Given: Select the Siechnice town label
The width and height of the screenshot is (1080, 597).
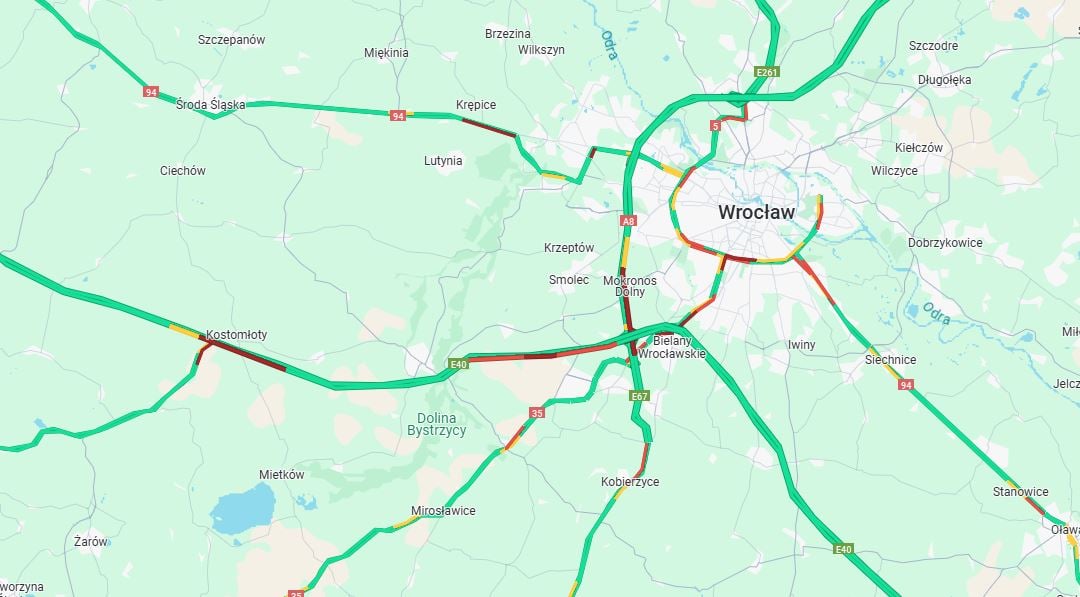Looking at the screenshot, I should (x=891, y=359).
